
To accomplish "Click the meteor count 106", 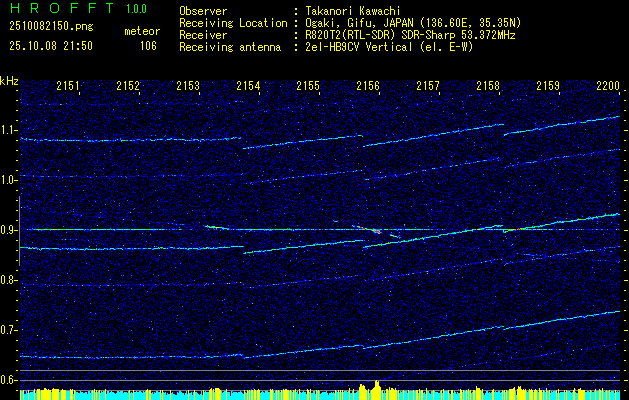I will tap(148, 46).
